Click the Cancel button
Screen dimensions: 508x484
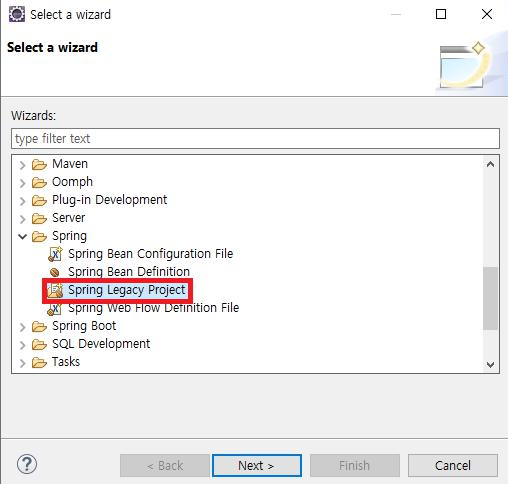coord(453,465)
